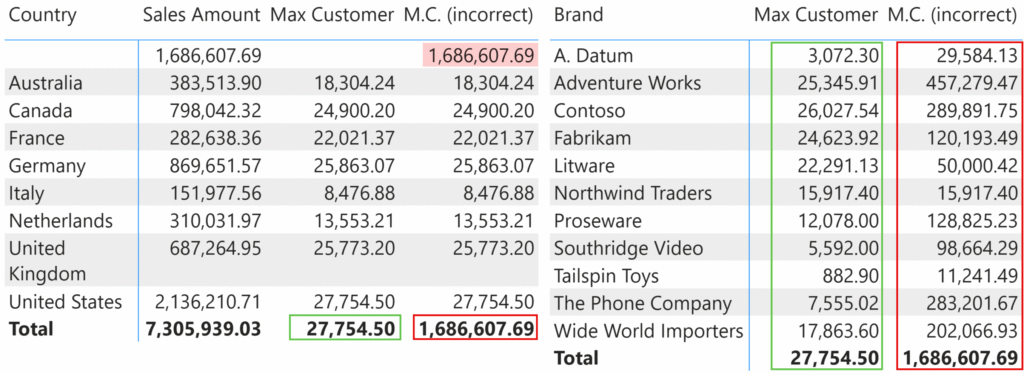Click the green-boxed 27,754.50 total cell
The height and width of the screenshot is (374, 1024).
344,328
